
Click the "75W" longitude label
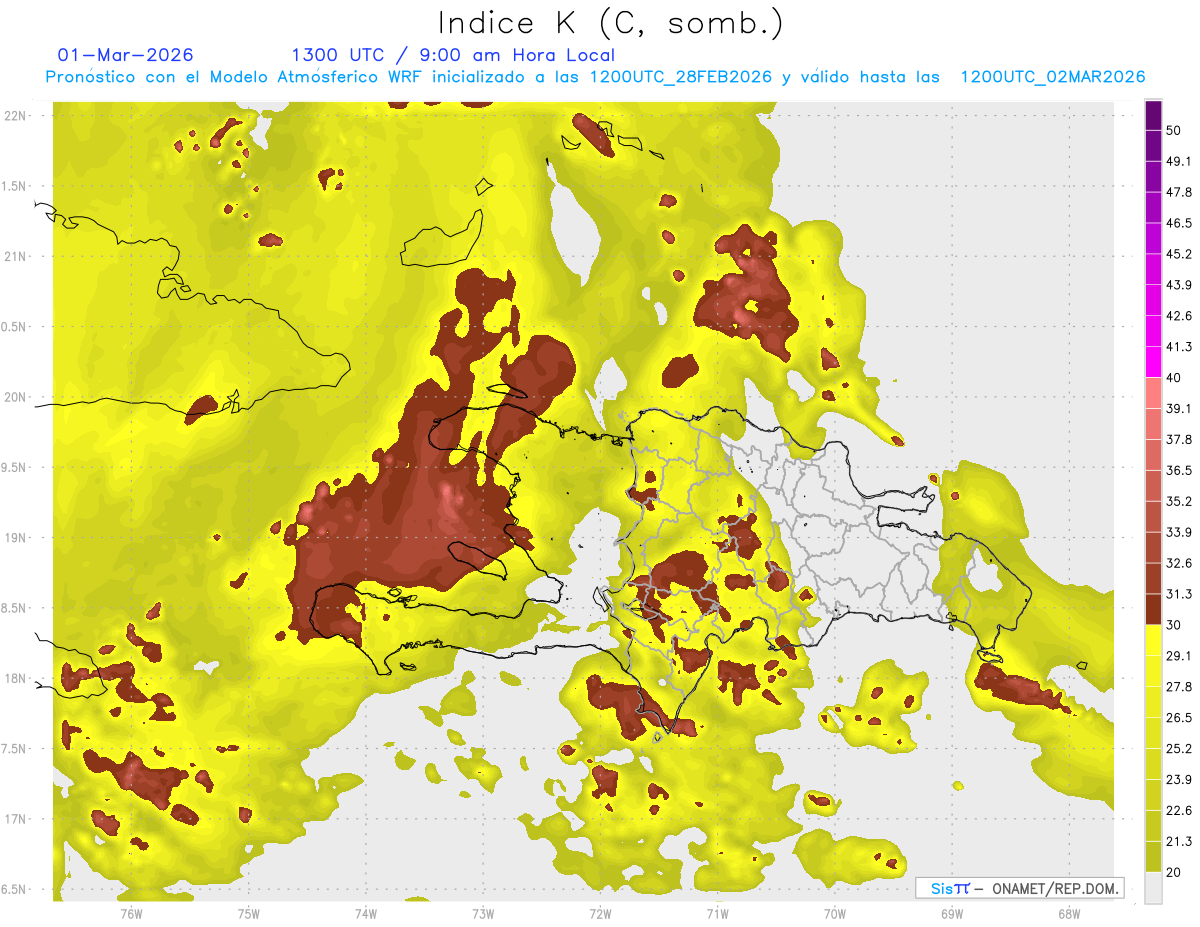pyautogui.click(x=248, y=913)
